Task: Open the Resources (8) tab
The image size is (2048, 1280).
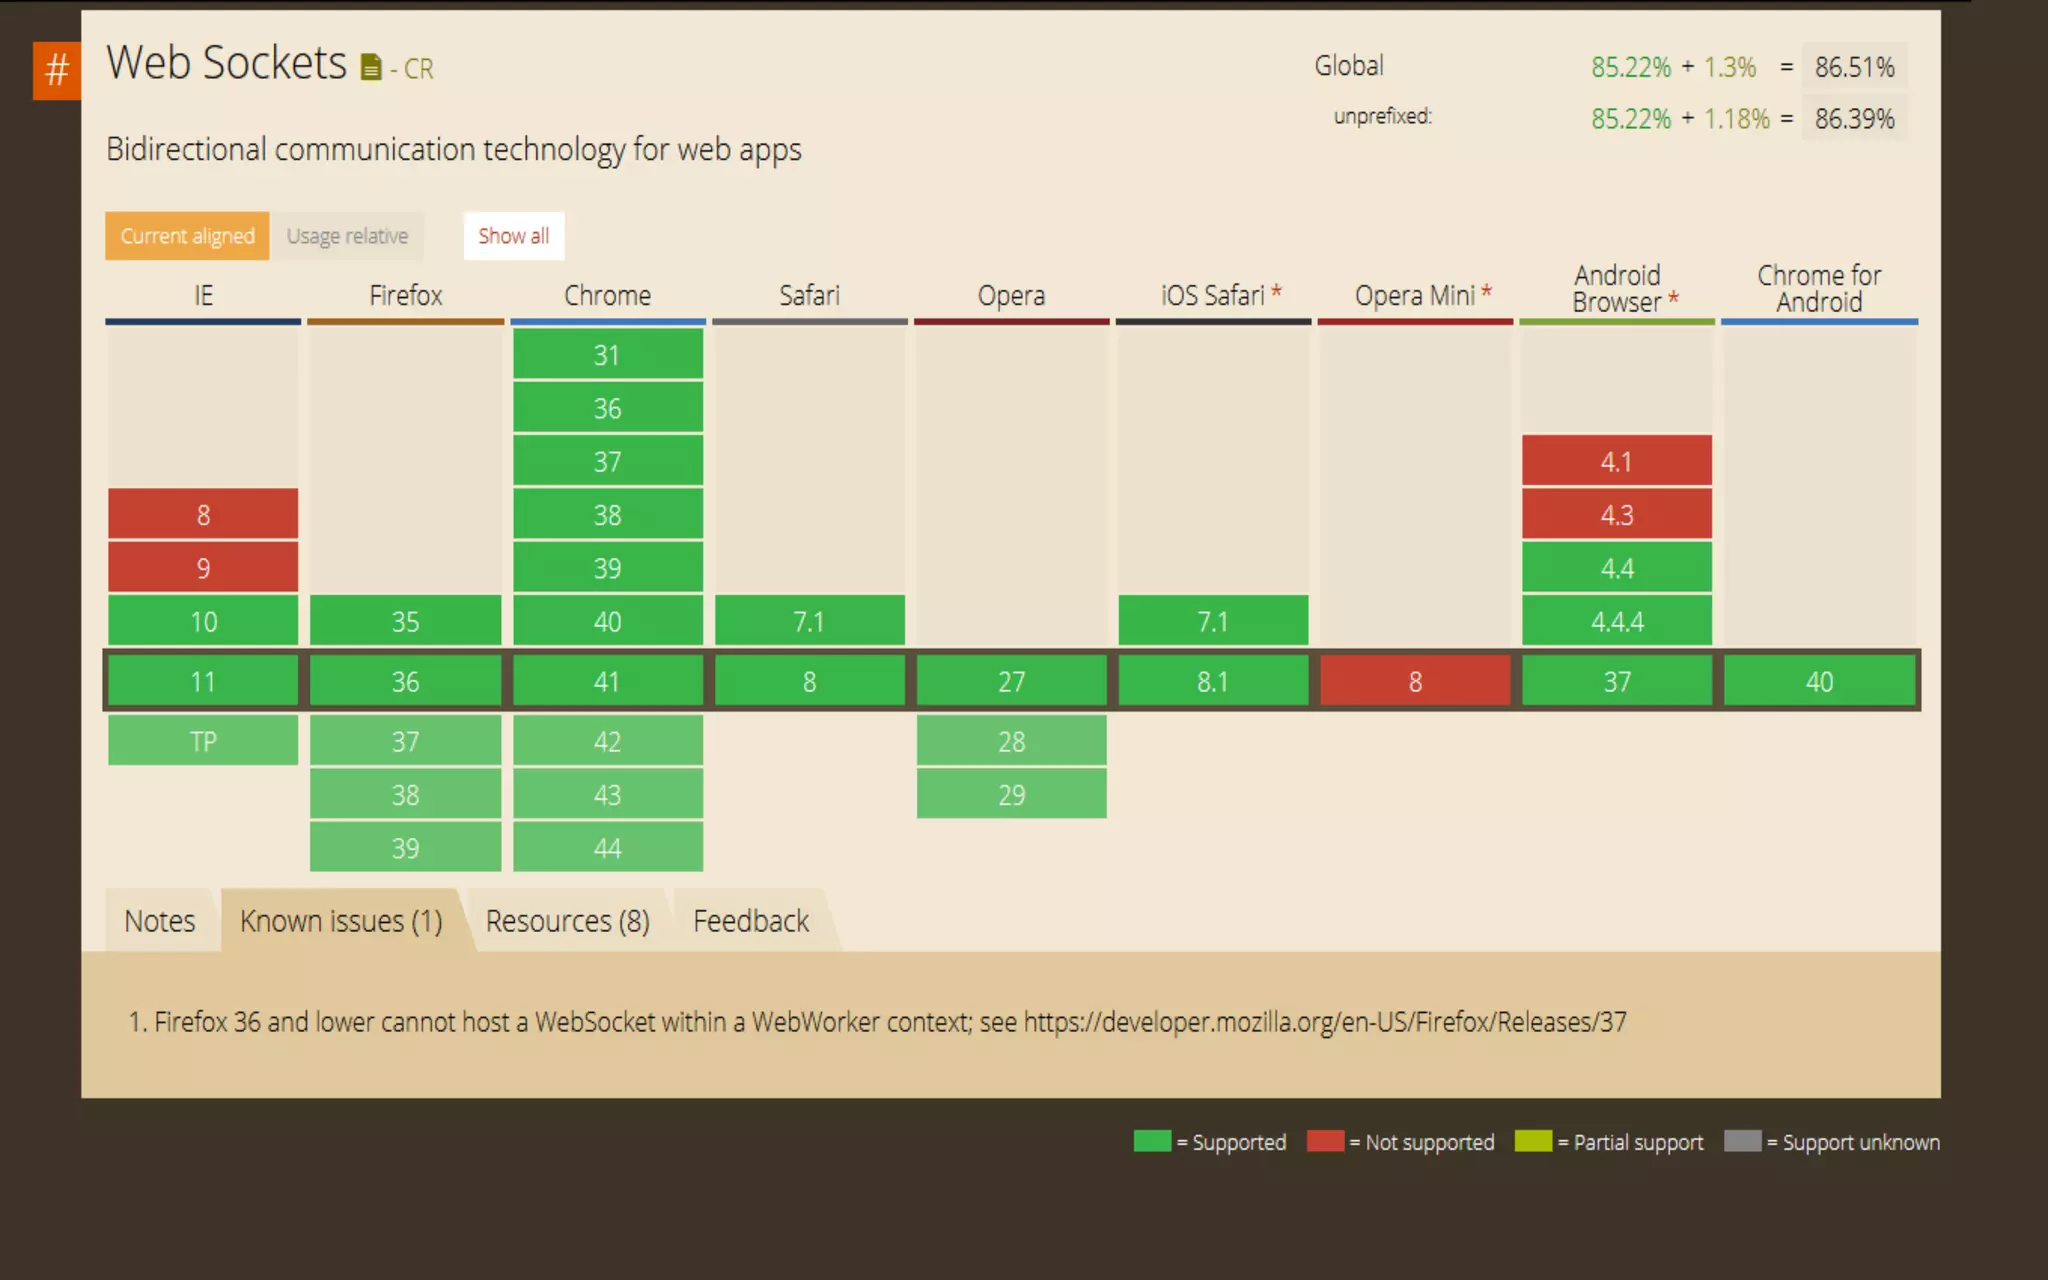Action: coord(567,920)
